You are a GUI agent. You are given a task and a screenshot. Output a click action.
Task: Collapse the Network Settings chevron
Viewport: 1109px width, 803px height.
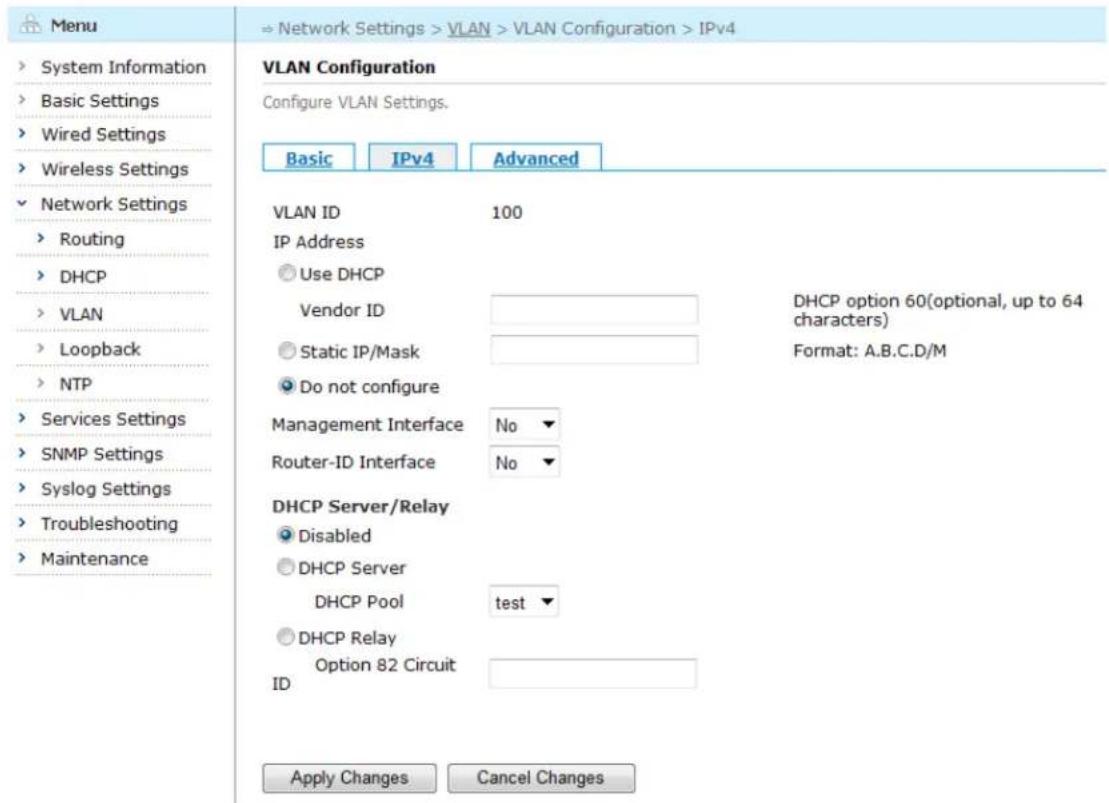point(22,203)
